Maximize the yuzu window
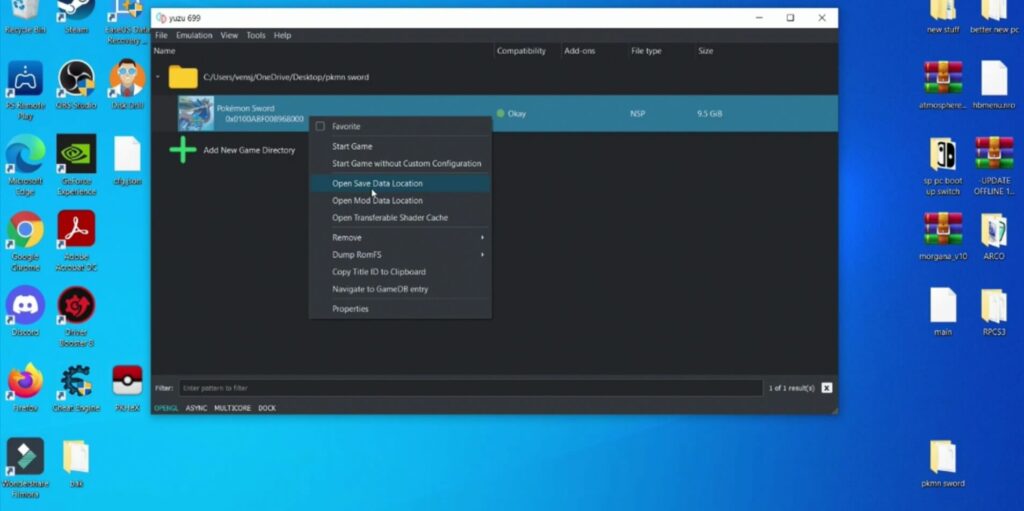Viewport: 1024px width, 511px height. [x=790, y=18]
